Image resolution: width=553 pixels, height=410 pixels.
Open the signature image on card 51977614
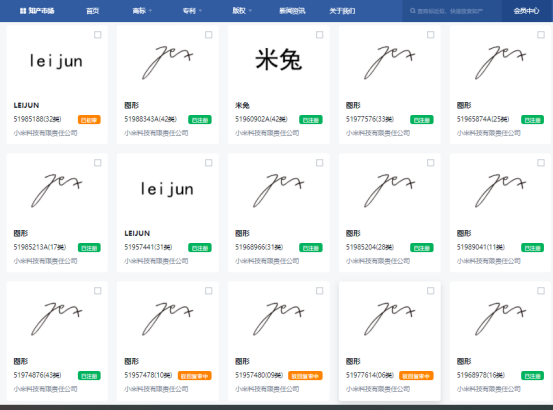click(390, 318)
